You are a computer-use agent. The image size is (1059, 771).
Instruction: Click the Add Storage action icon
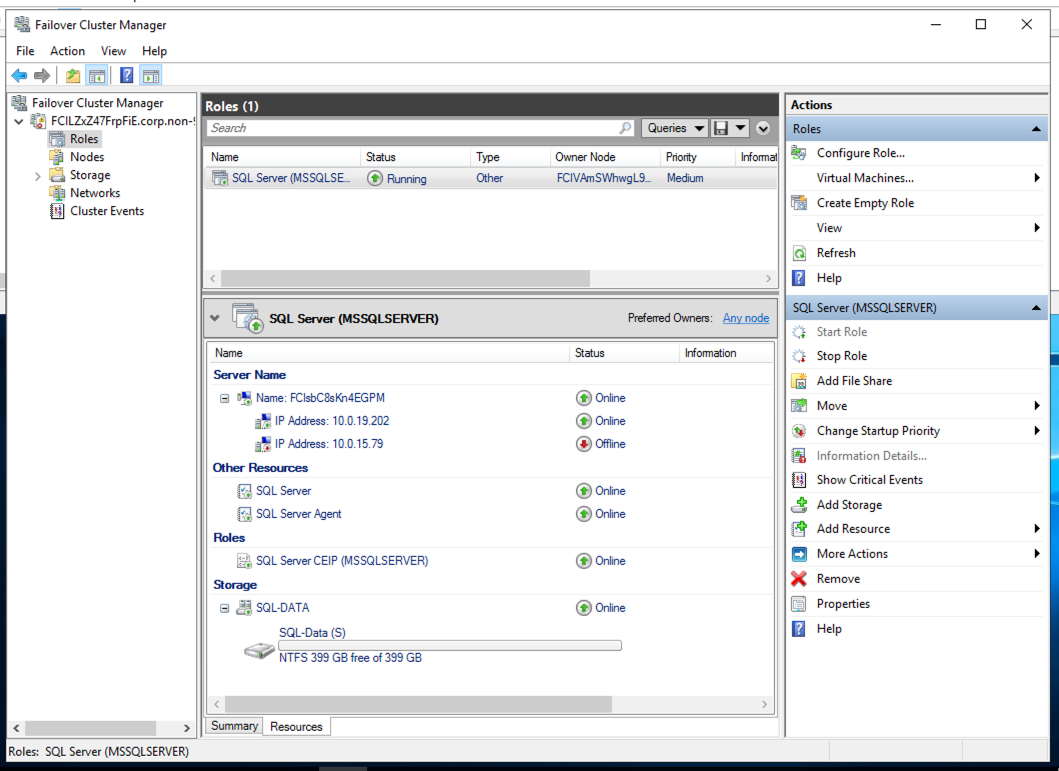pyautogui.click(x=800, y=504)
